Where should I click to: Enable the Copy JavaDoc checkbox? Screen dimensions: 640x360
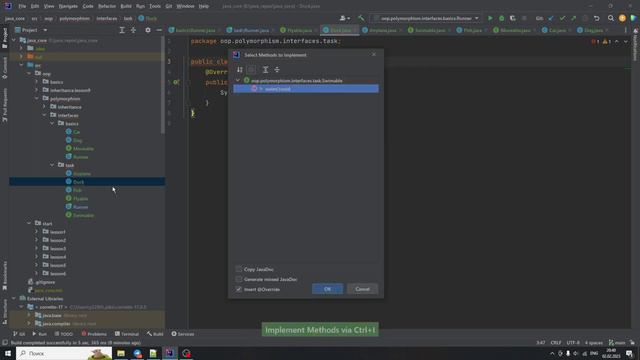(239, 269)
